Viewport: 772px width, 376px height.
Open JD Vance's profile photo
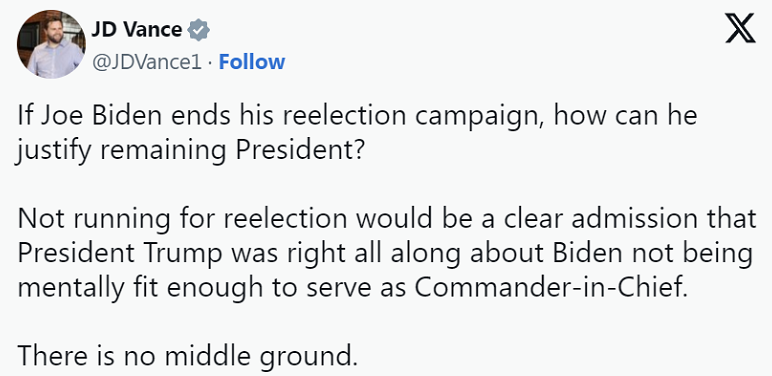click(x=51, y=44)
